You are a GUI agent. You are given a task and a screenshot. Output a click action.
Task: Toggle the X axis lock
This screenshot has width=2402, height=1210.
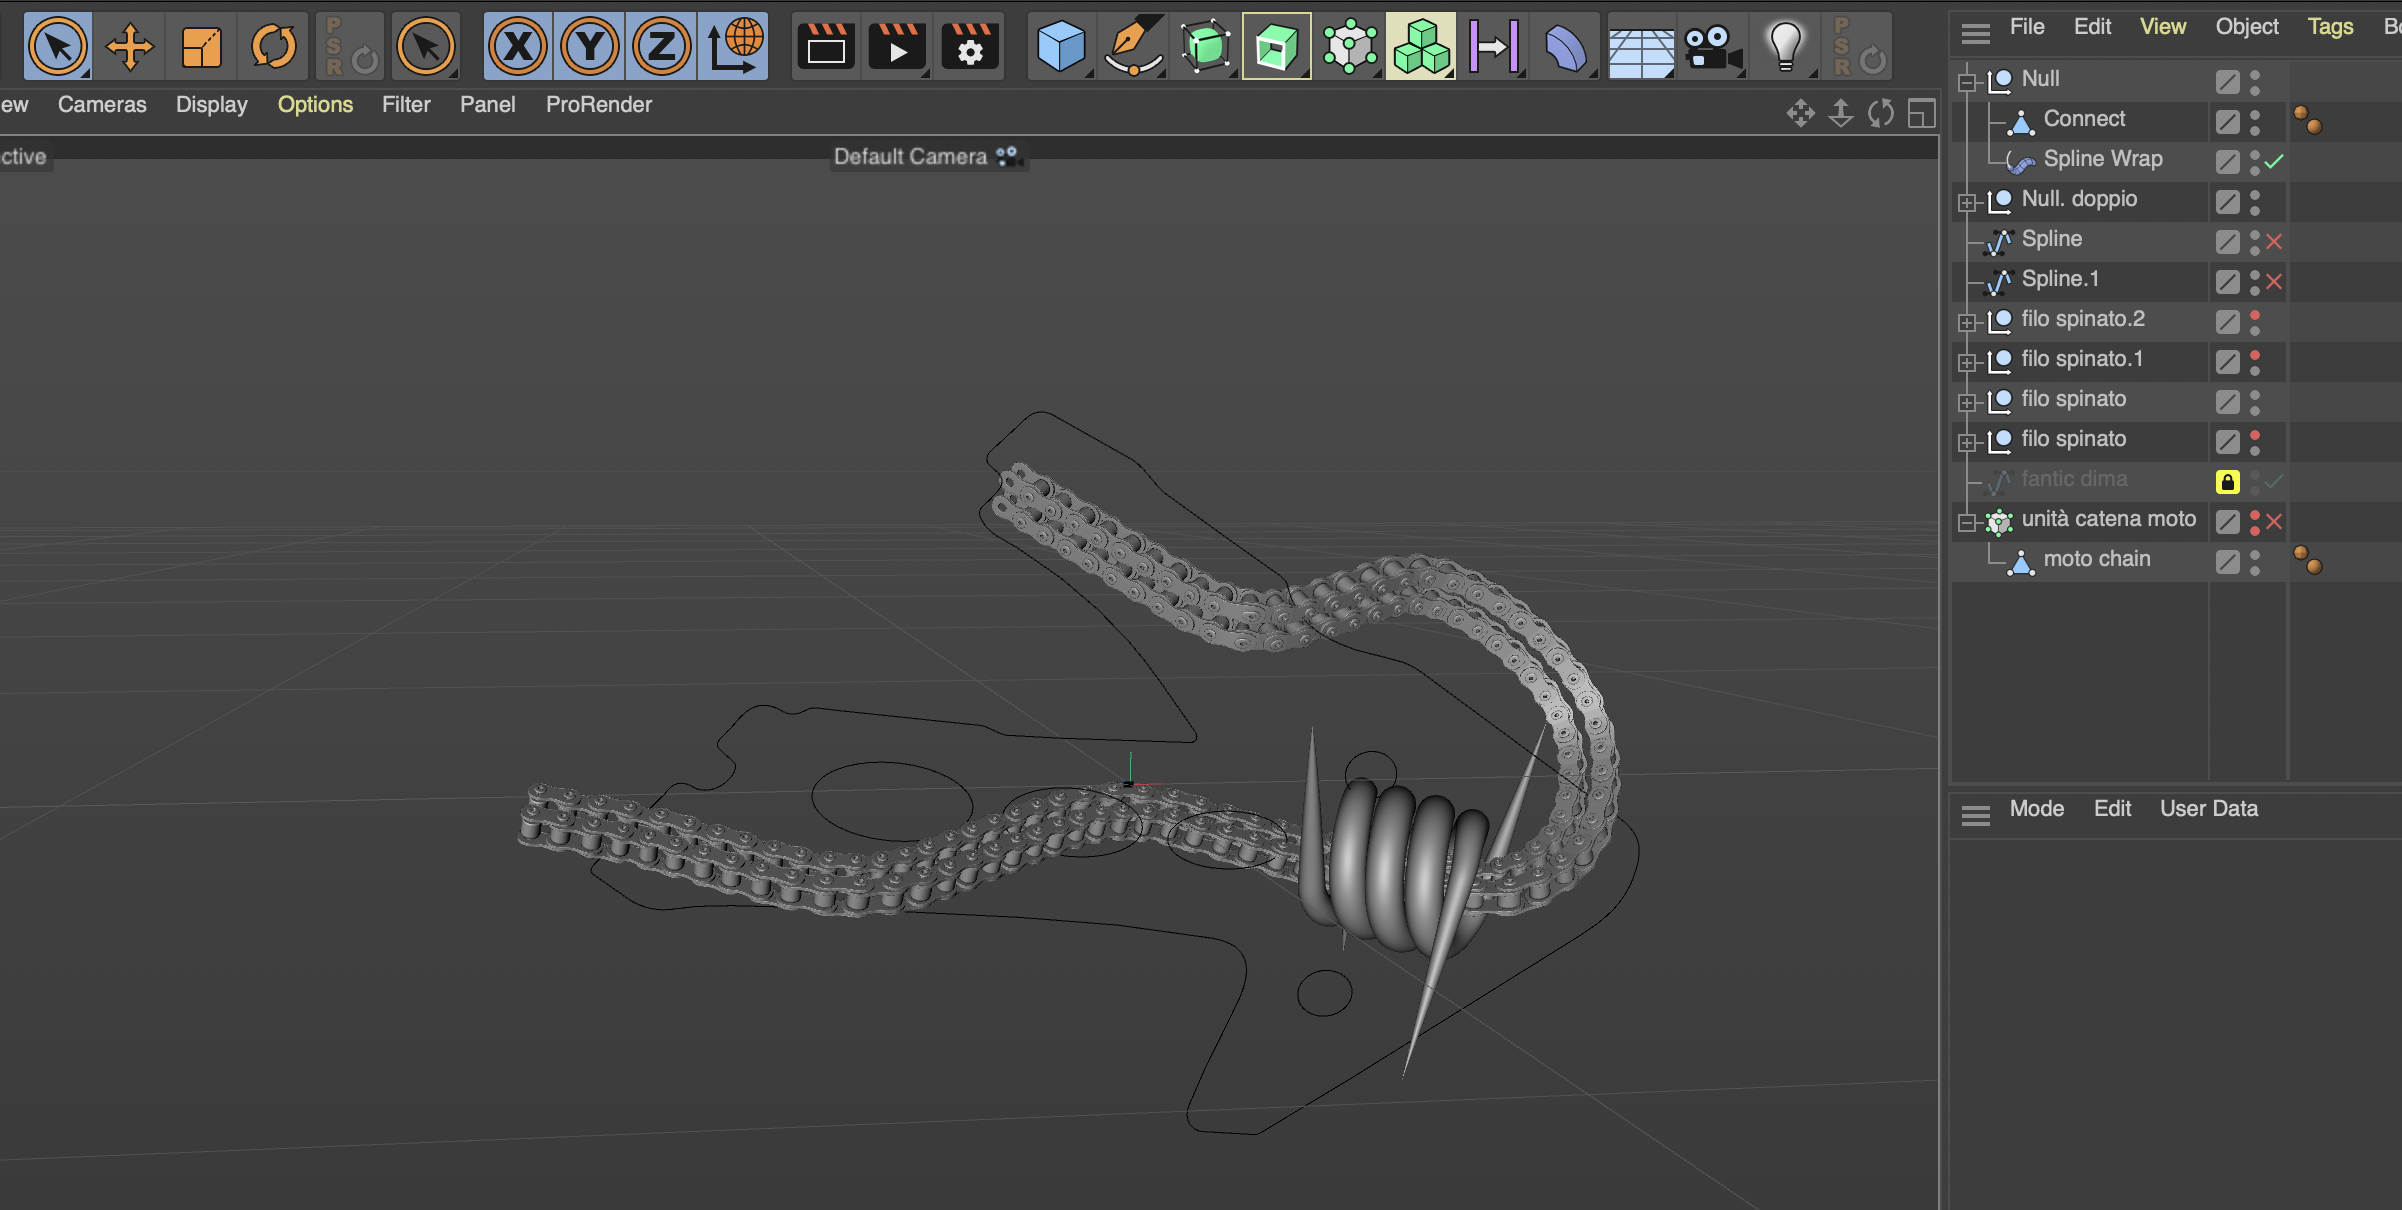pyautogui.click(x=518, y=46)
